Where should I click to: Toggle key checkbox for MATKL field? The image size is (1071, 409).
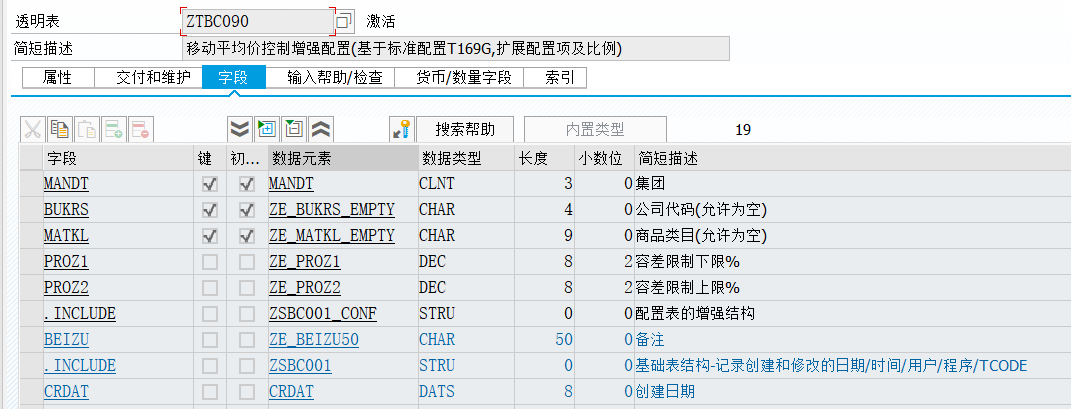click(210, 236)
